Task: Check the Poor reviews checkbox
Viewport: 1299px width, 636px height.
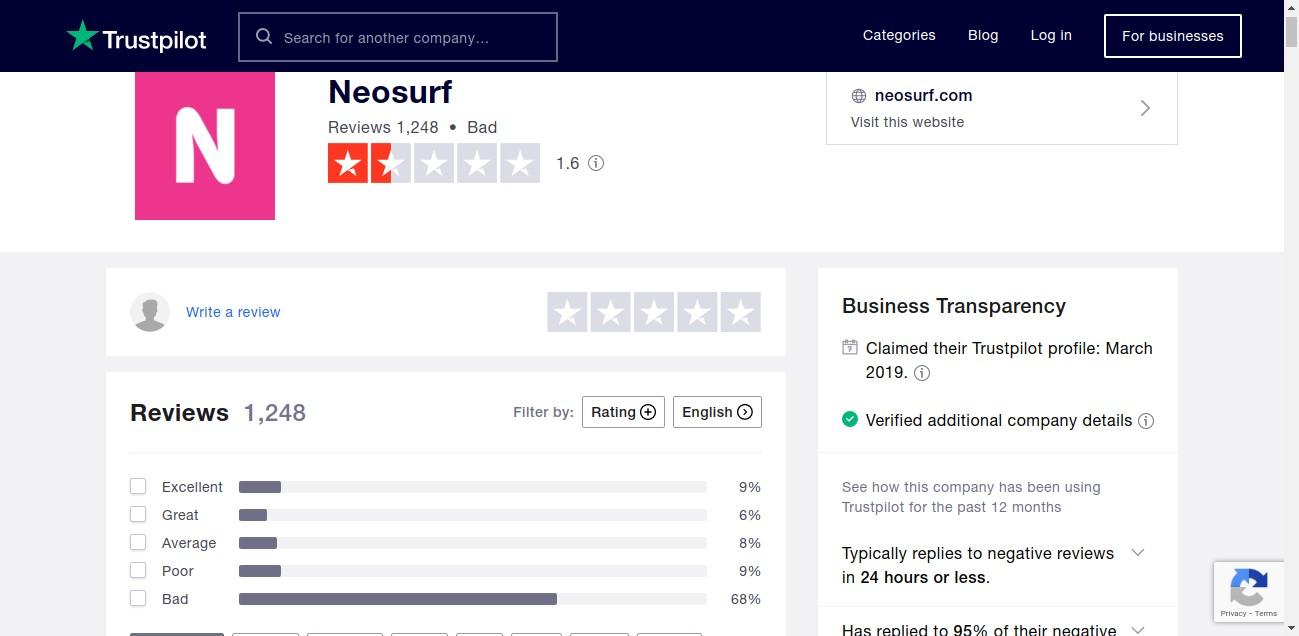Action: pyautogui.click(x=138, y=570)
